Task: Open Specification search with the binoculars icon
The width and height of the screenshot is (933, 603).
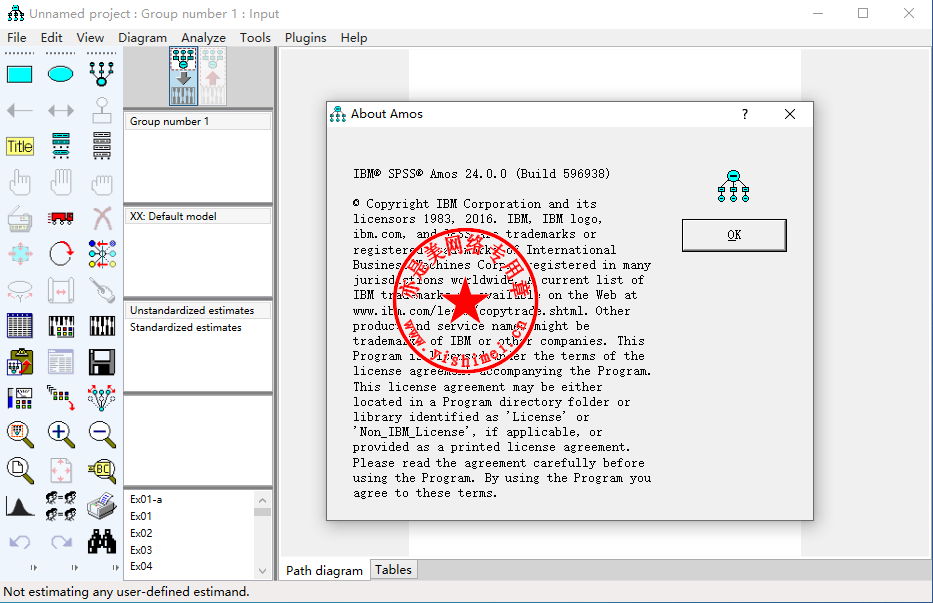Action: coord(102,542)
